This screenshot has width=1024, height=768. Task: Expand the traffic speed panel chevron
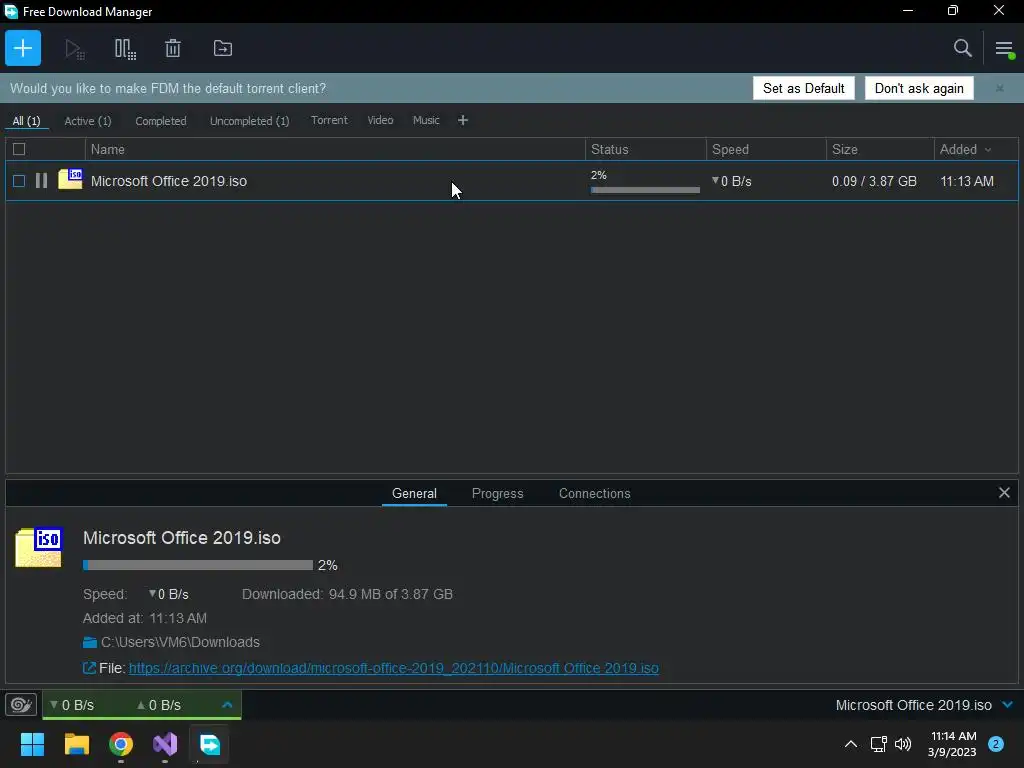pyautogui.click(x=227, y=705)
